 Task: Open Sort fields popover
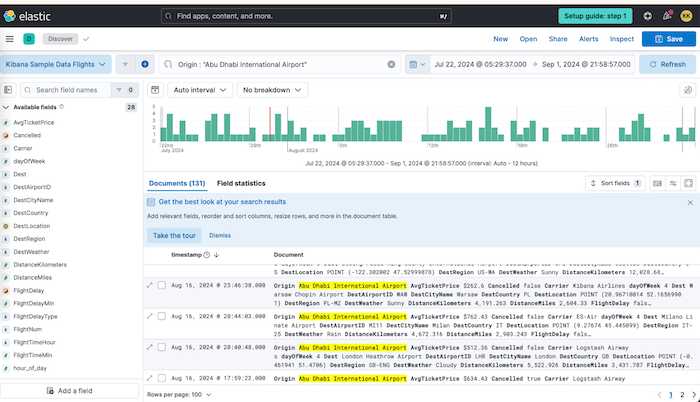tap(615, 183)
